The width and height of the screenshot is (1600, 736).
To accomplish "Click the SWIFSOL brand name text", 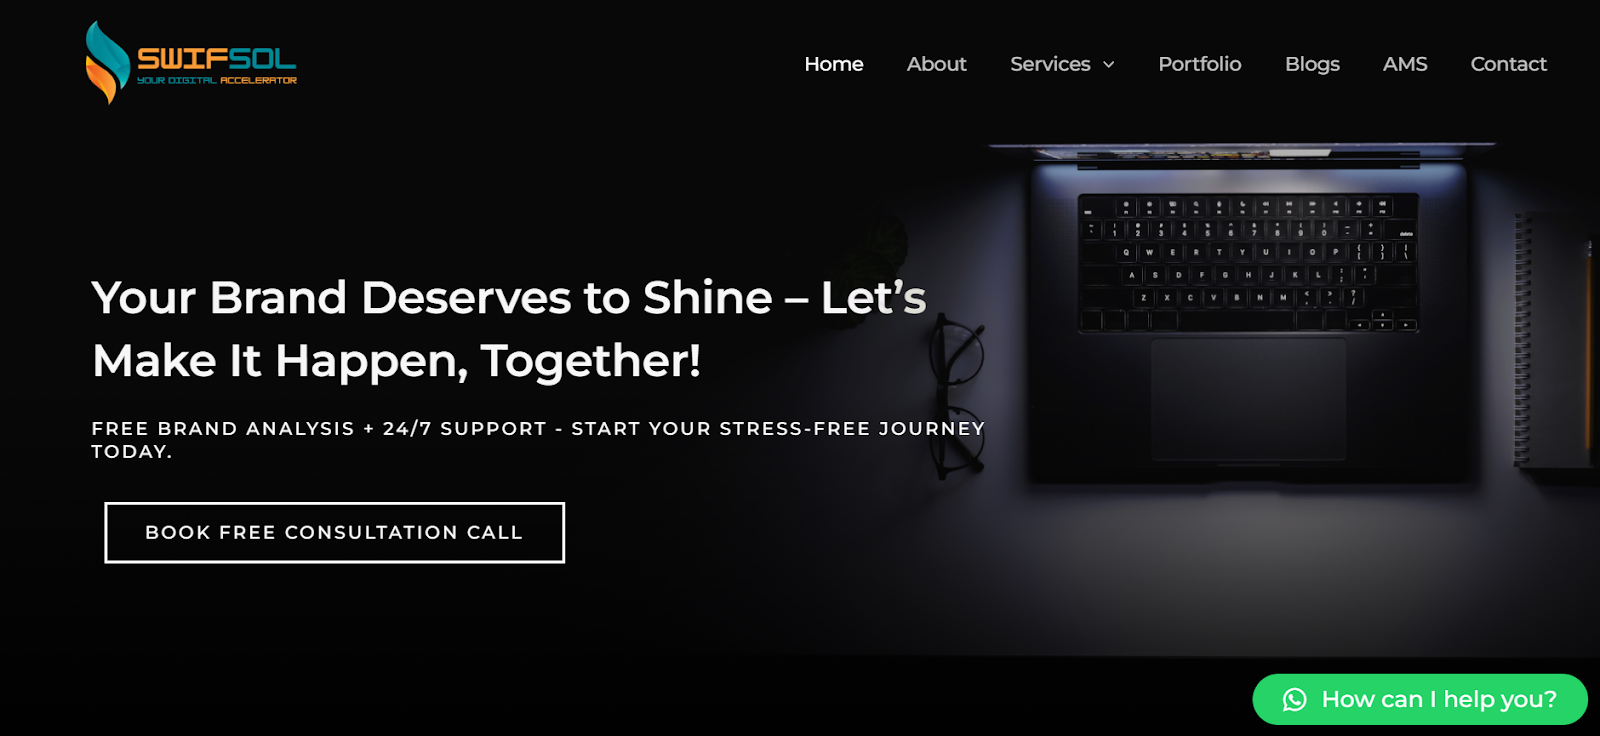I will click(216, 58).
